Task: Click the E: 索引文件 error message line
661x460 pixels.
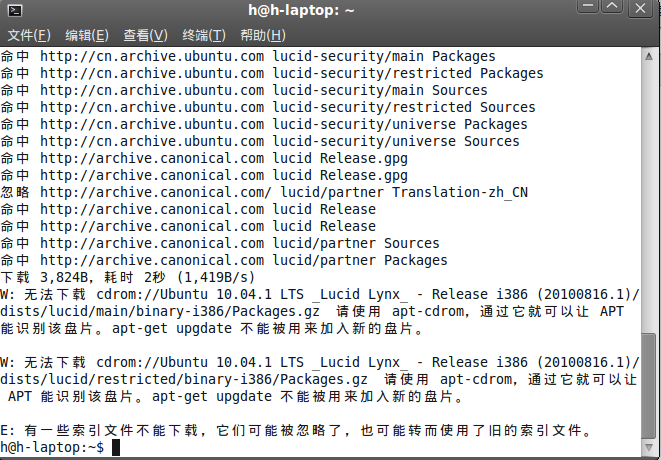Action: coord(296,430)
